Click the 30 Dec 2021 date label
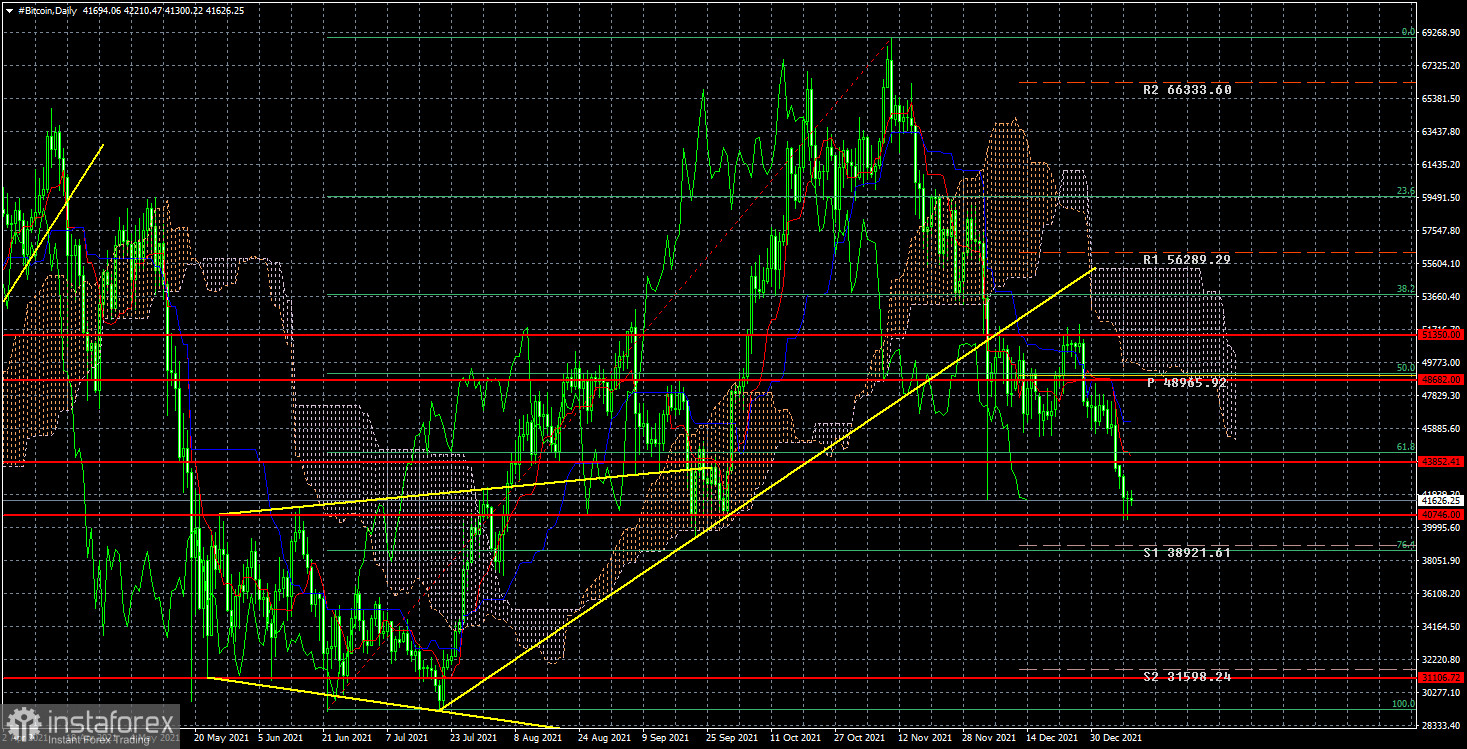 [1116, 737]
